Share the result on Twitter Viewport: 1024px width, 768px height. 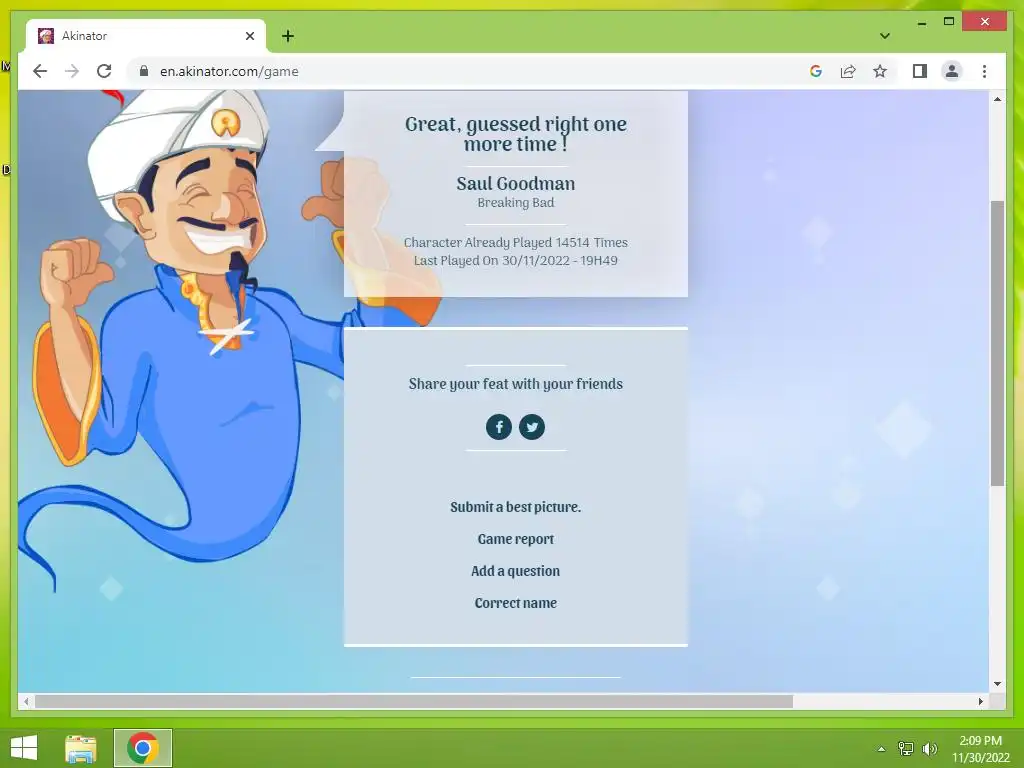coord(532,427)
